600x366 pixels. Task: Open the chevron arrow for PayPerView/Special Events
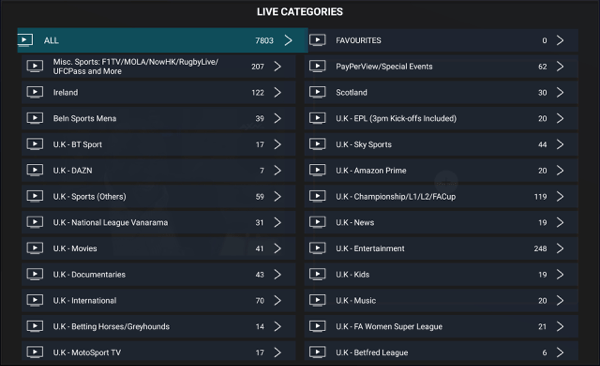click(560, 66)
